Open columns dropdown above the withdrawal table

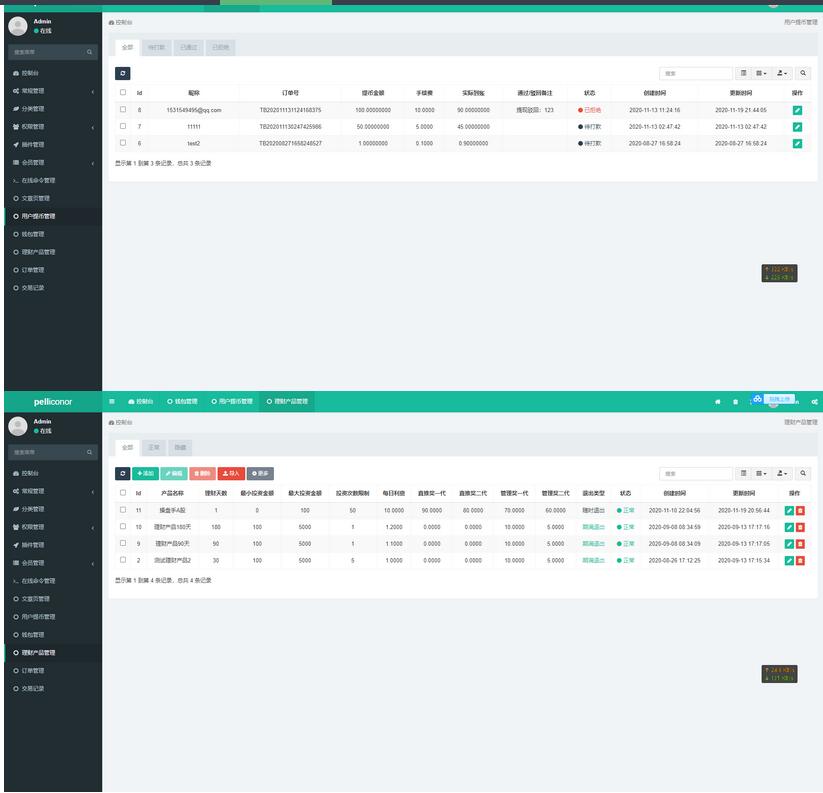762,73
